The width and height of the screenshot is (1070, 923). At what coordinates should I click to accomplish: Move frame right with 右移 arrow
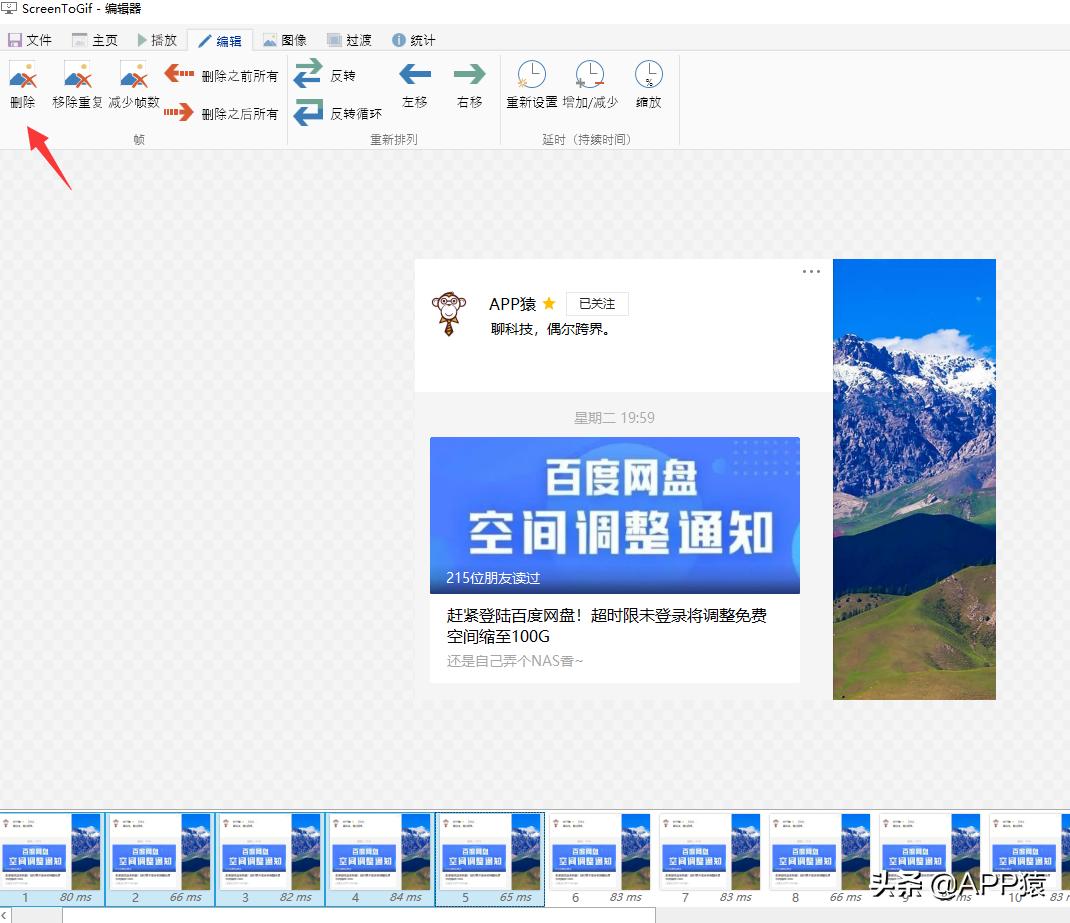pos(469,76)
